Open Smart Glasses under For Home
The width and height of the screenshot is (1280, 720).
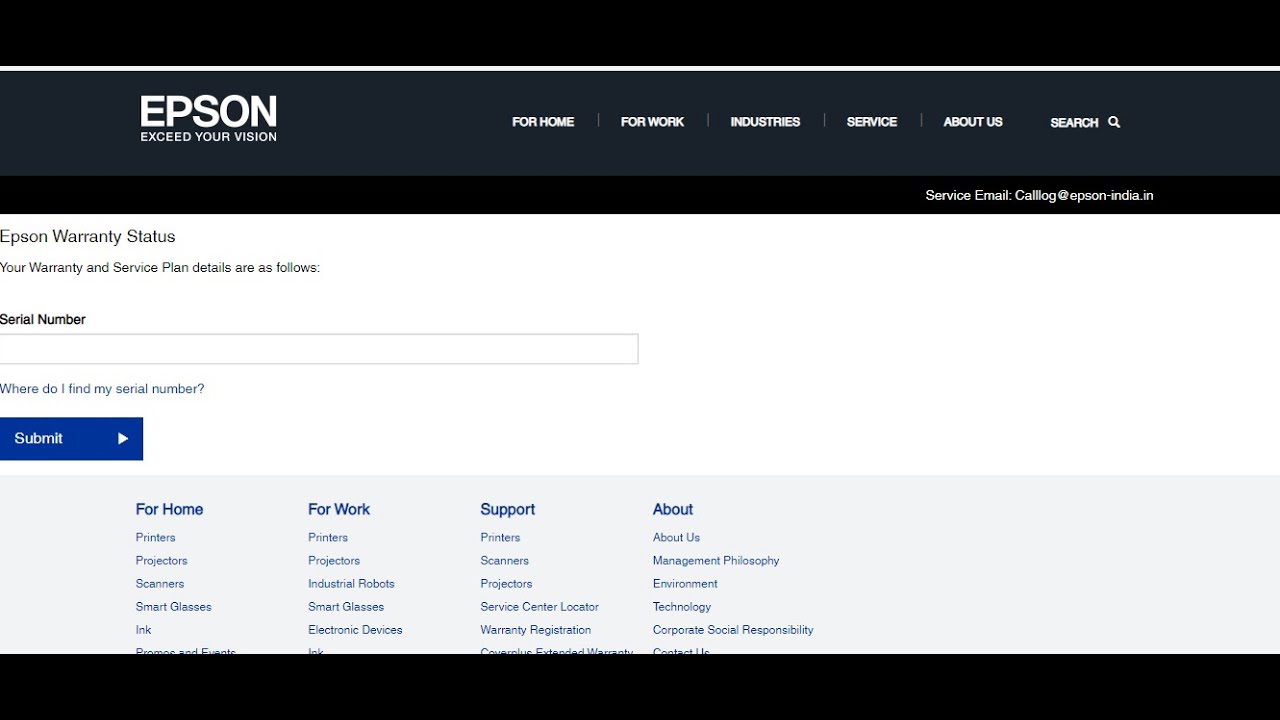point(173,607)
